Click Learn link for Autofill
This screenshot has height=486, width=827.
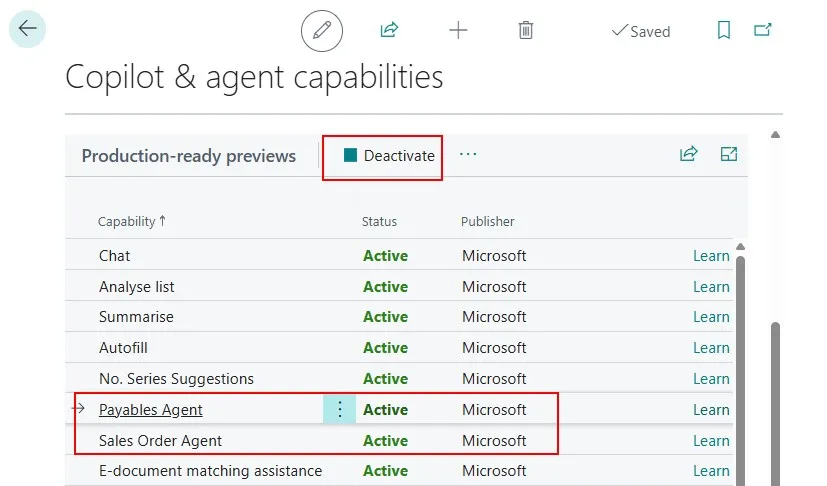(711, 348)
